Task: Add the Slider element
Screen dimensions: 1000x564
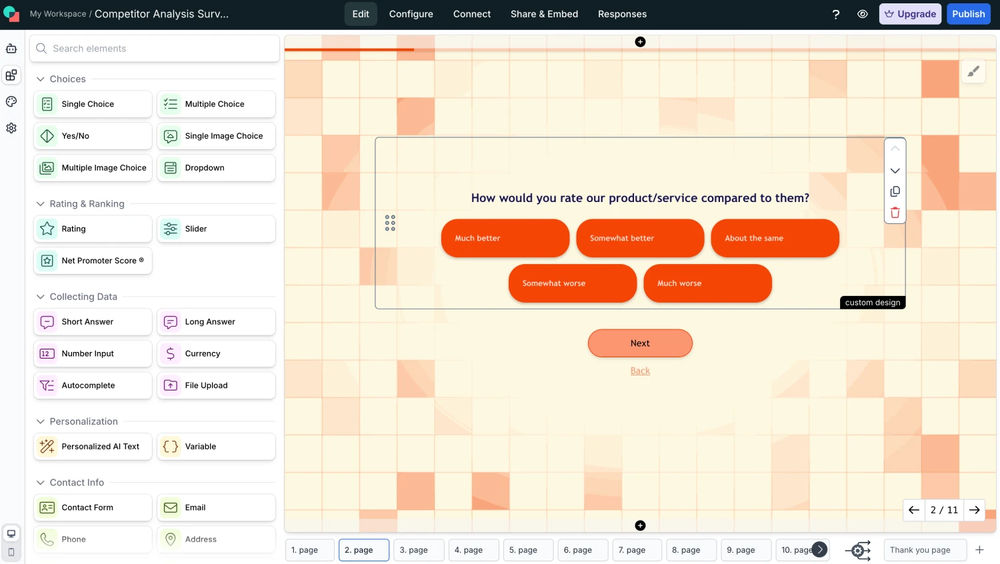Action: click(216, 229)
